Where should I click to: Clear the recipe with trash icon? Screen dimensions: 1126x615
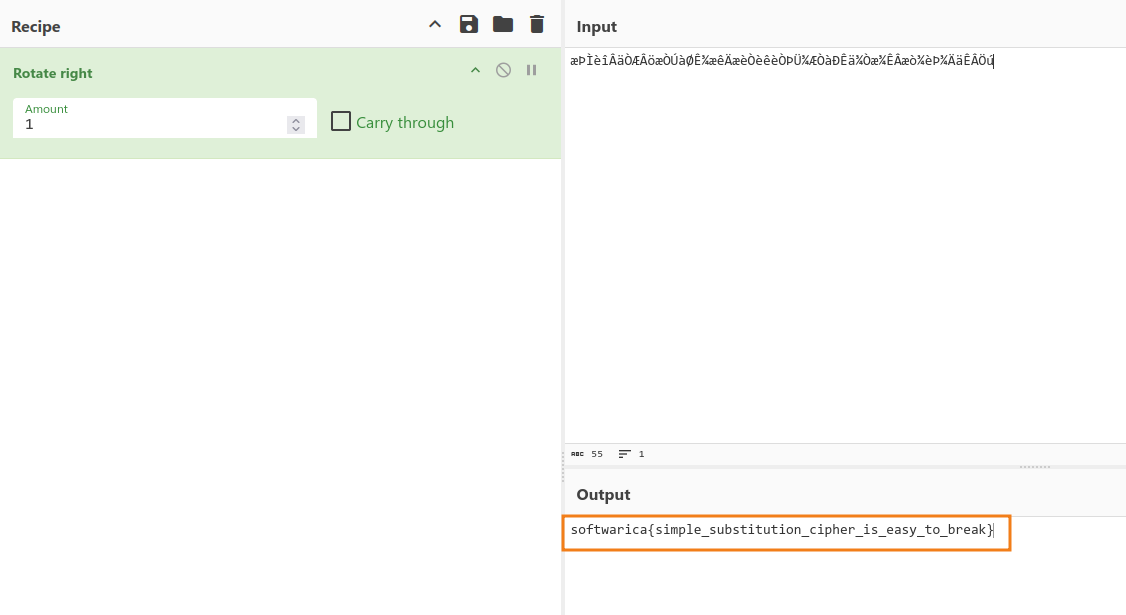point(537,24)
